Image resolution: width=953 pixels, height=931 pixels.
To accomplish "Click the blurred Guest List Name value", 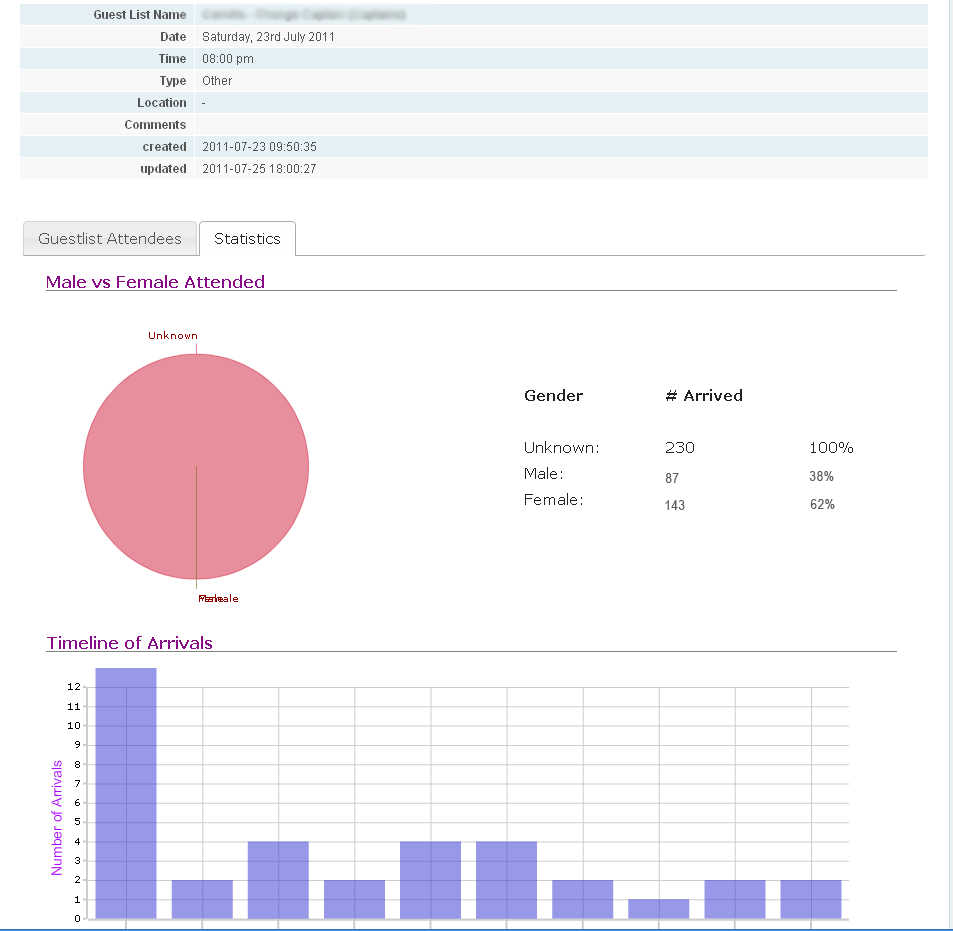I will tap(304, 15).
